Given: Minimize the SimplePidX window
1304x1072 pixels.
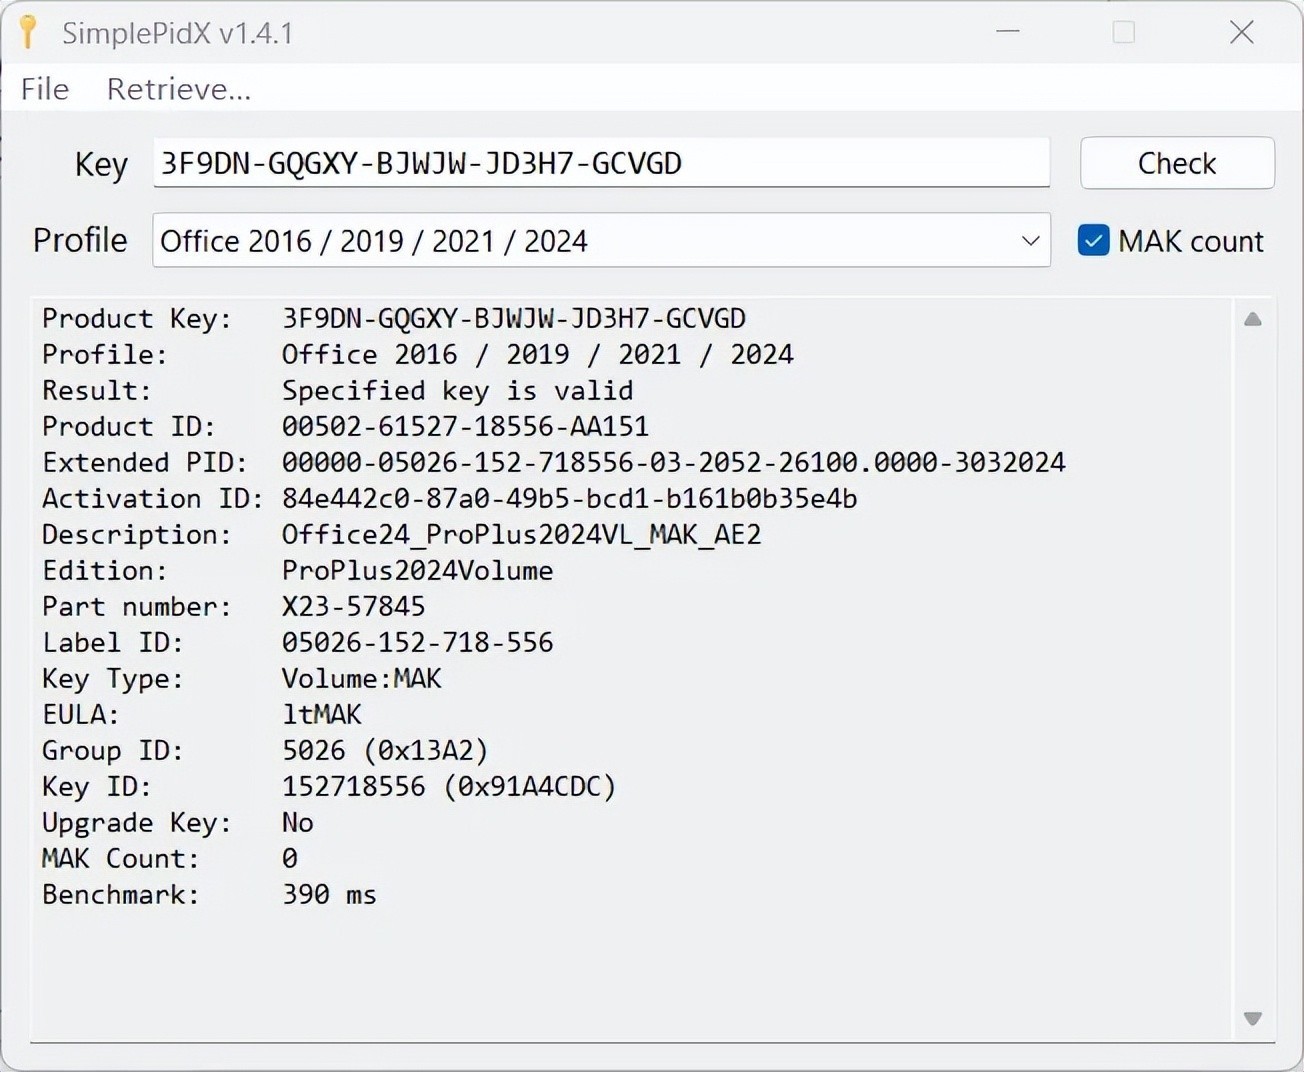Looking at the screenshot, I should click(x=1008, y=32).
